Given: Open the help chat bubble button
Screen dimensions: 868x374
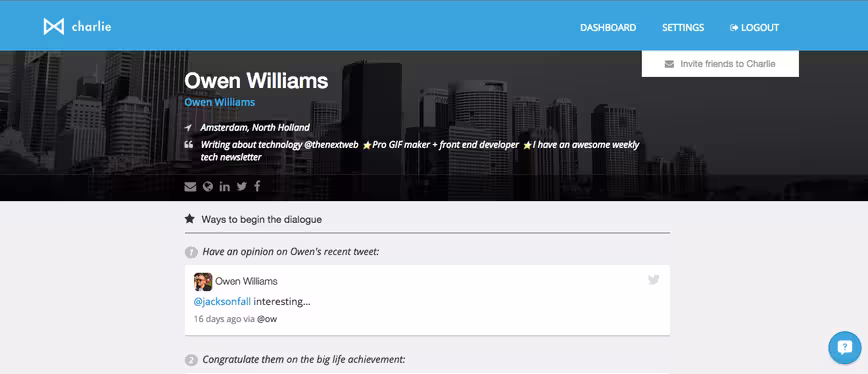Looking at the screenshot, I should [x=845, y=348].
